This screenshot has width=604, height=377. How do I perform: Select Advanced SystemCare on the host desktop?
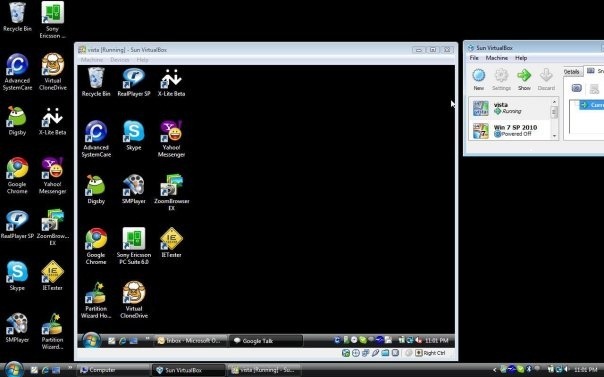(x=17, y=72)
